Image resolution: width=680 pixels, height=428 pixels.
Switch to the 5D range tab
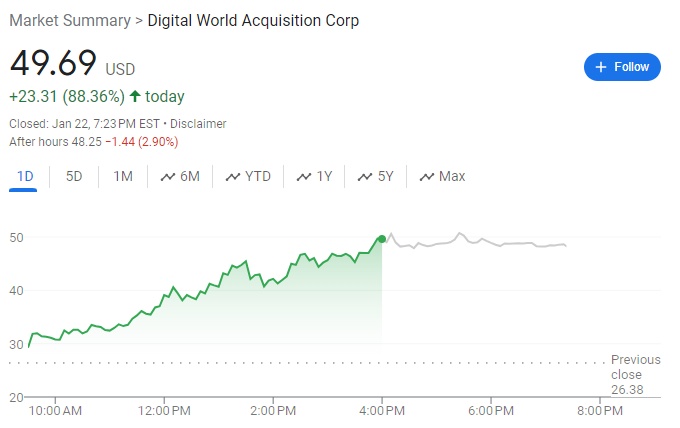pos(74,177)
